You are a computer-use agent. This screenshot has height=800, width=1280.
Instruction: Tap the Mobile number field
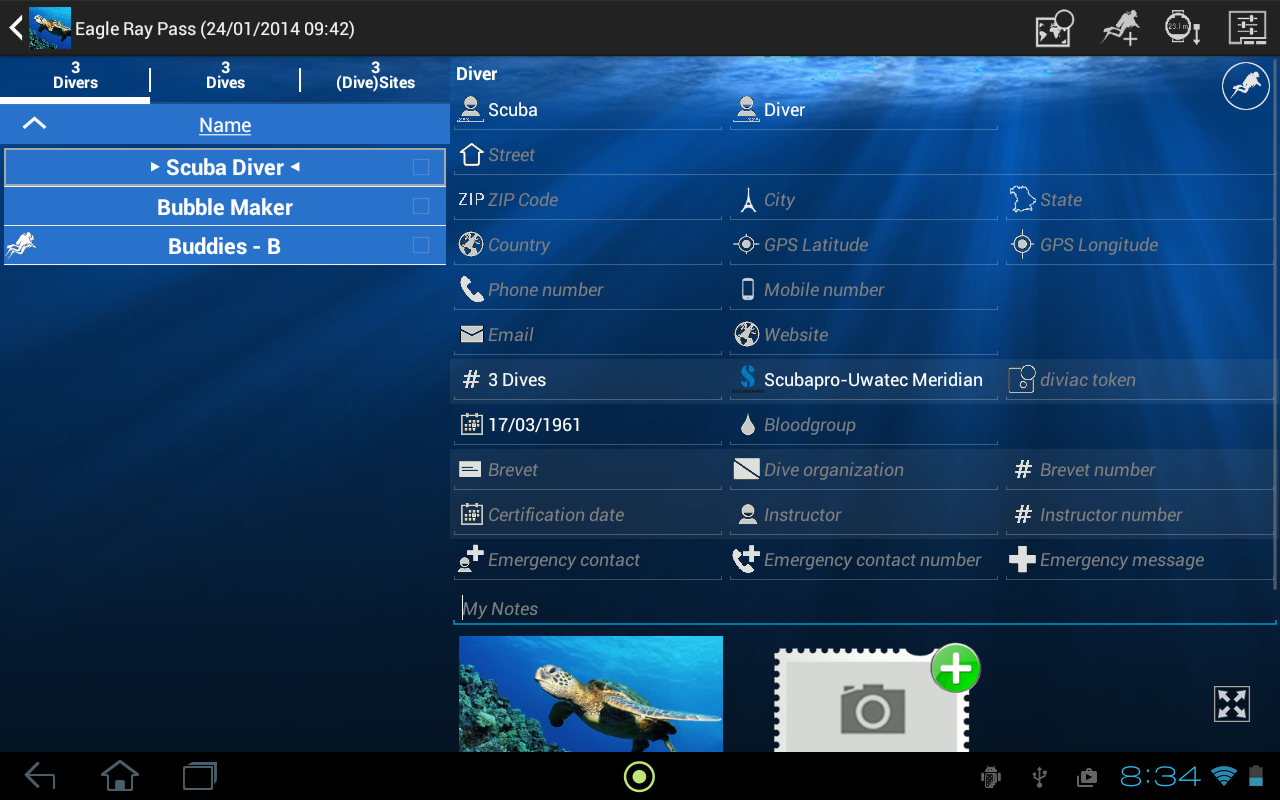point(864,290)
